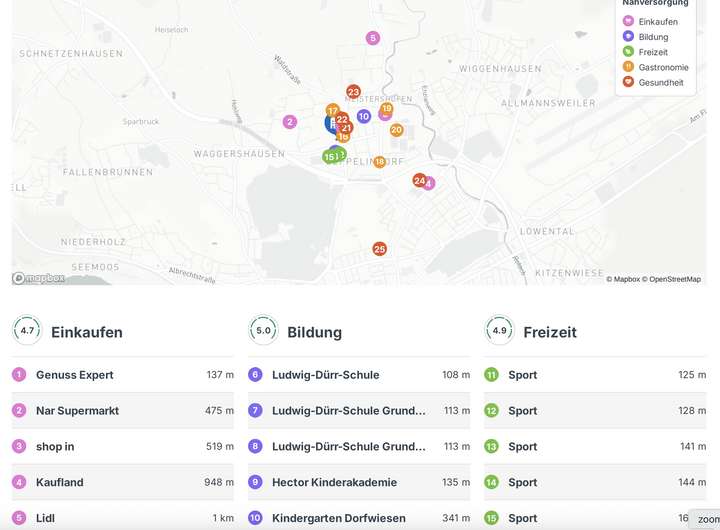This screenshot has height=530, width=720.
Task: Toggle Bildung category in legend
Action: click(x=653, y=37)
